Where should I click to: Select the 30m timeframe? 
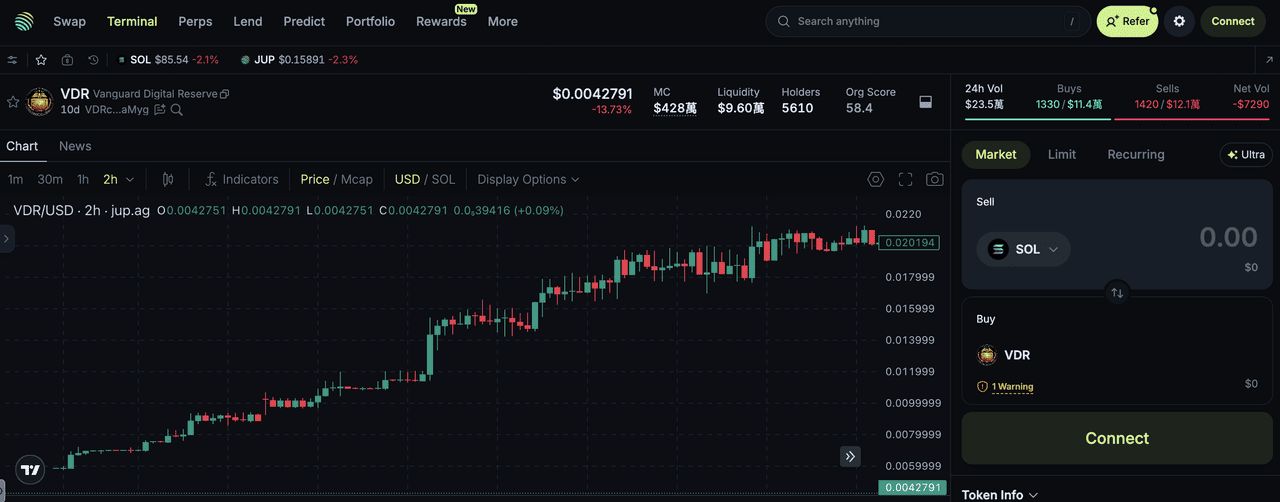pyautogui.click(x=50, y=179)
